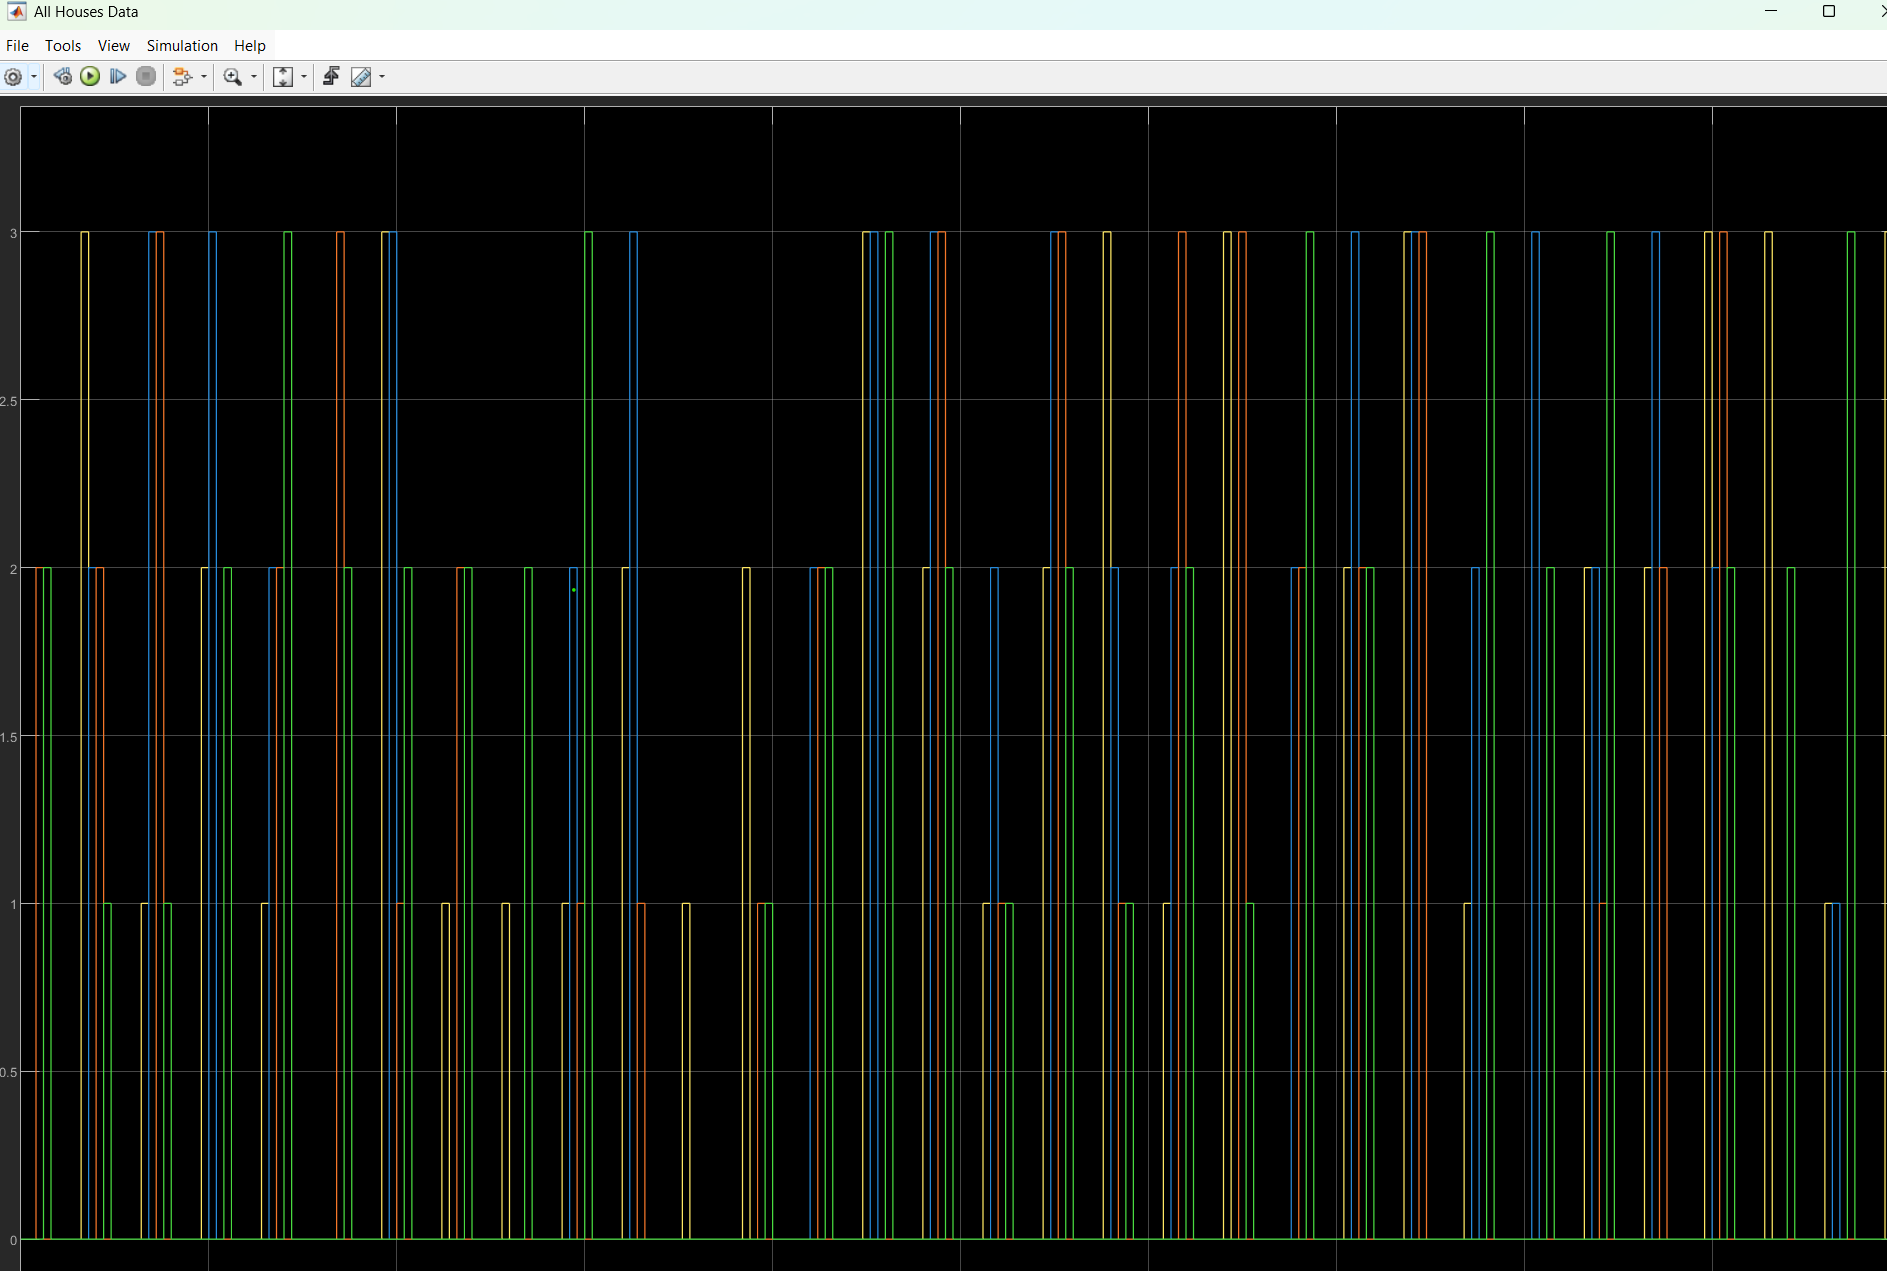This screenshot has height=1271, width=1887.
Task: Click the Step Back button
Action: coord(62,77)
